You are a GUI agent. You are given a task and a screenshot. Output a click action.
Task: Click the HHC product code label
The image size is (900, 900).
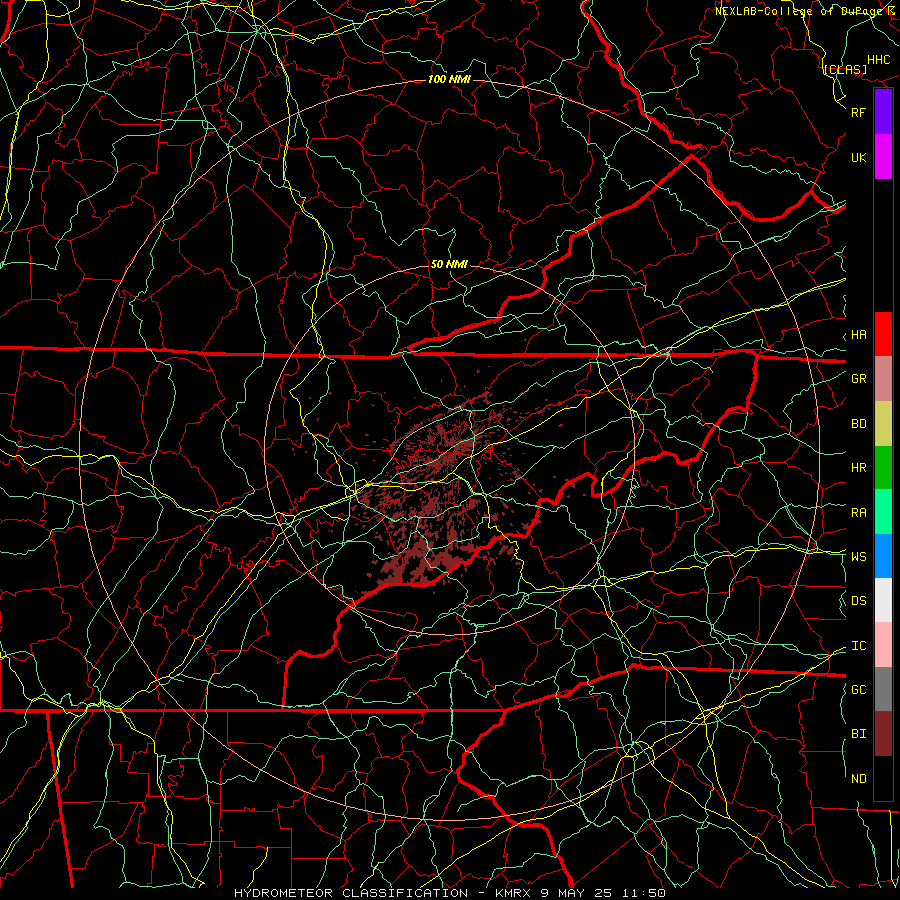click(879, 60)
